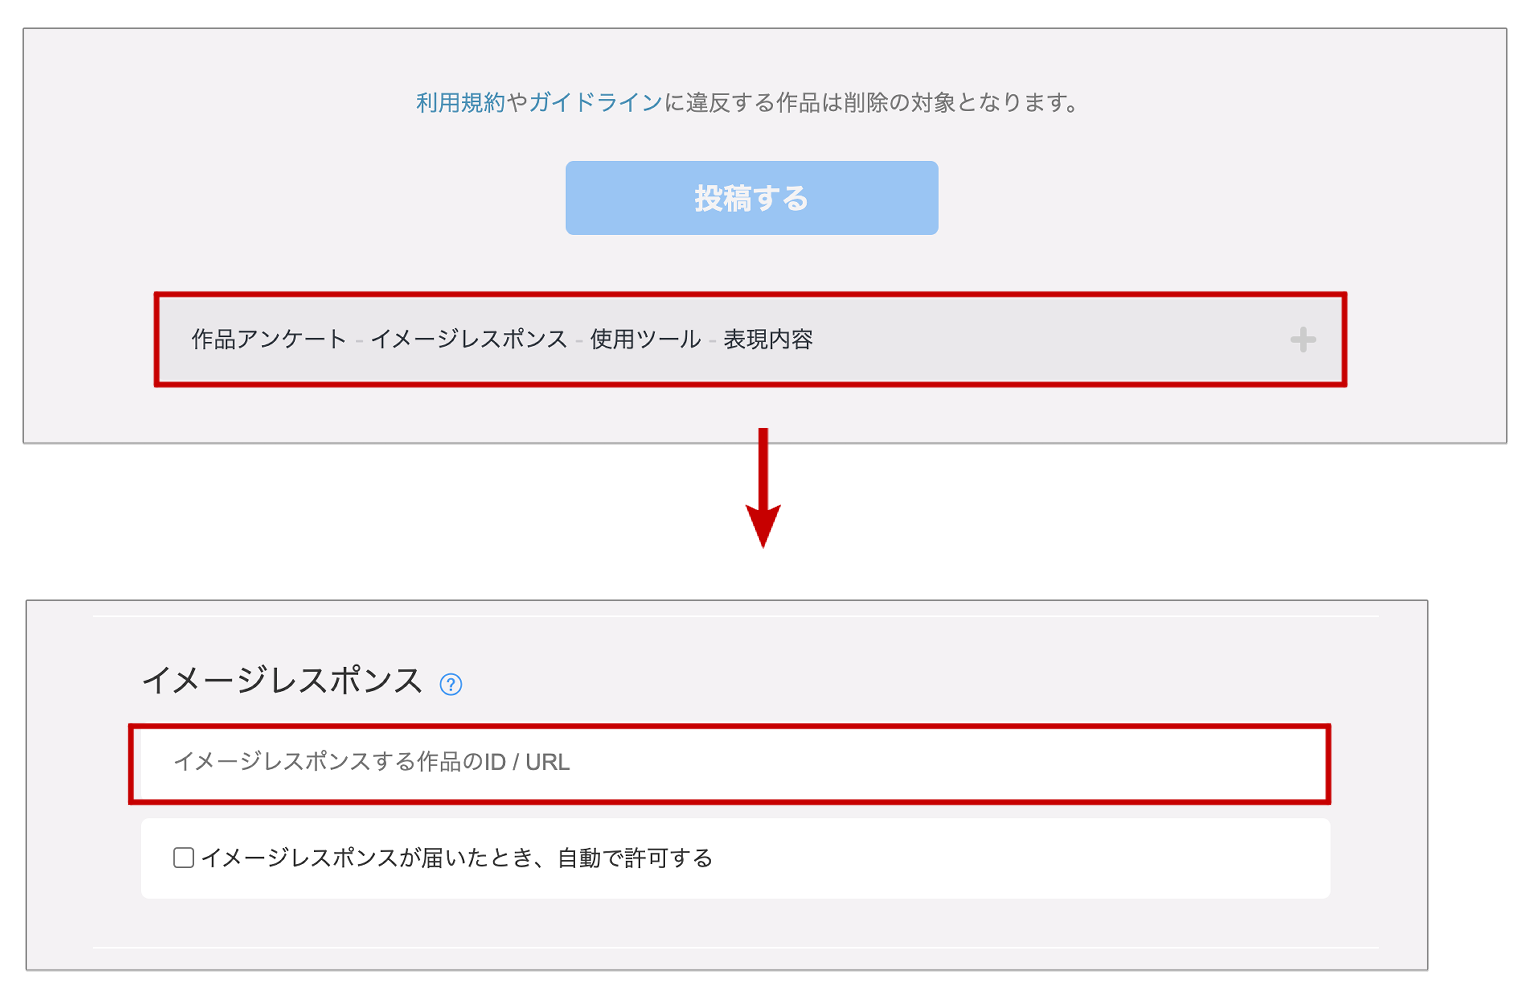1530x995 pixels.
Task: Open the 利用規約 link
Action: coord(460,102)
